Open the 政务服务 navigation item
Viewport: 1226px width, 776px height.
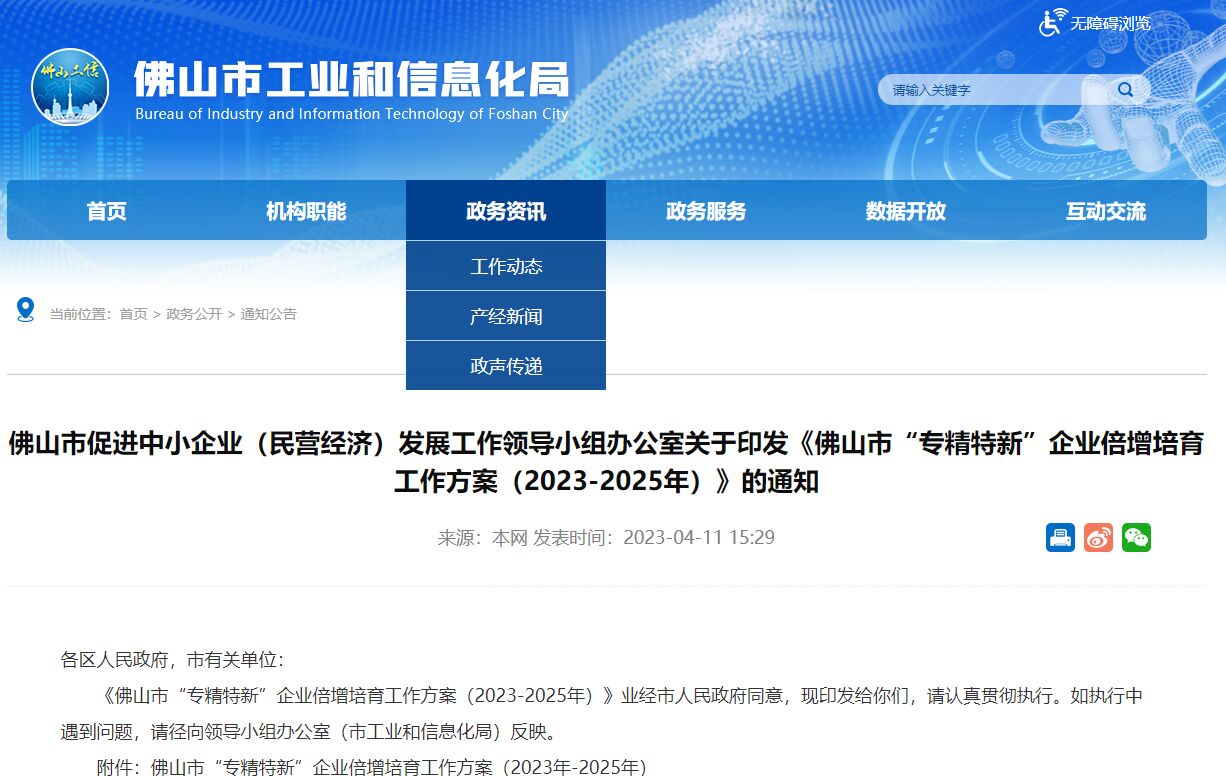click(x=706, y=211)
